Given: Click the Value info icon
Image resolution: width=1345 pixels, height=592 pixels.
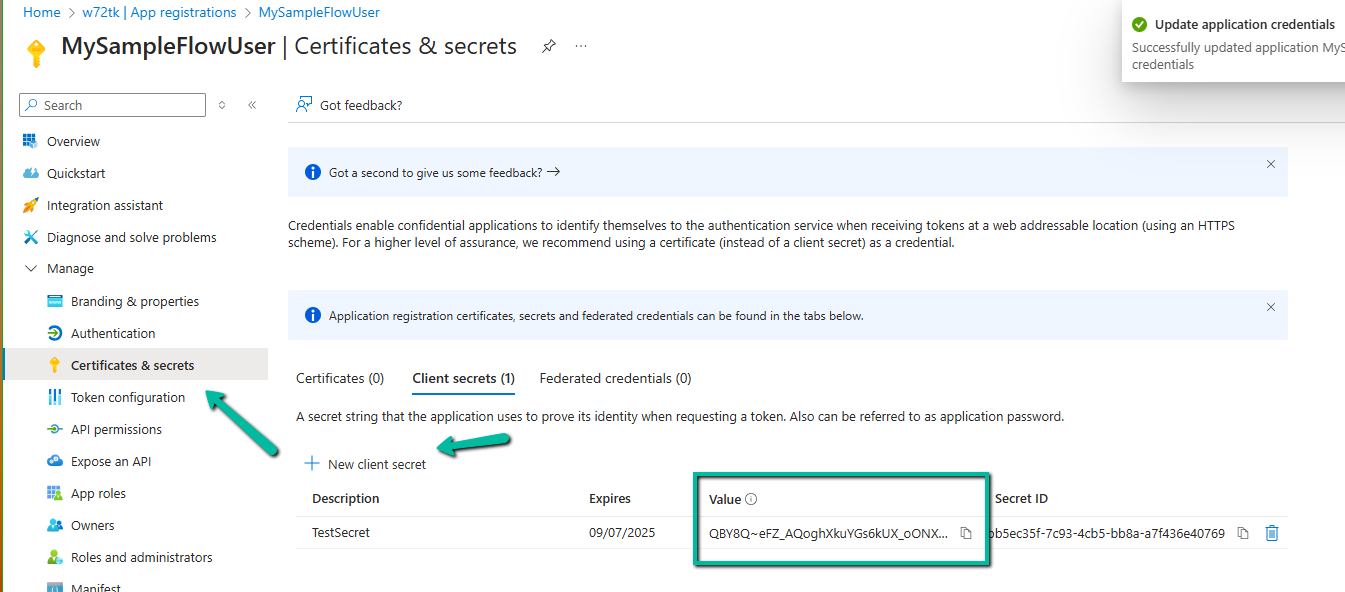Looking at the screenshot, I should tap(752, 499).
